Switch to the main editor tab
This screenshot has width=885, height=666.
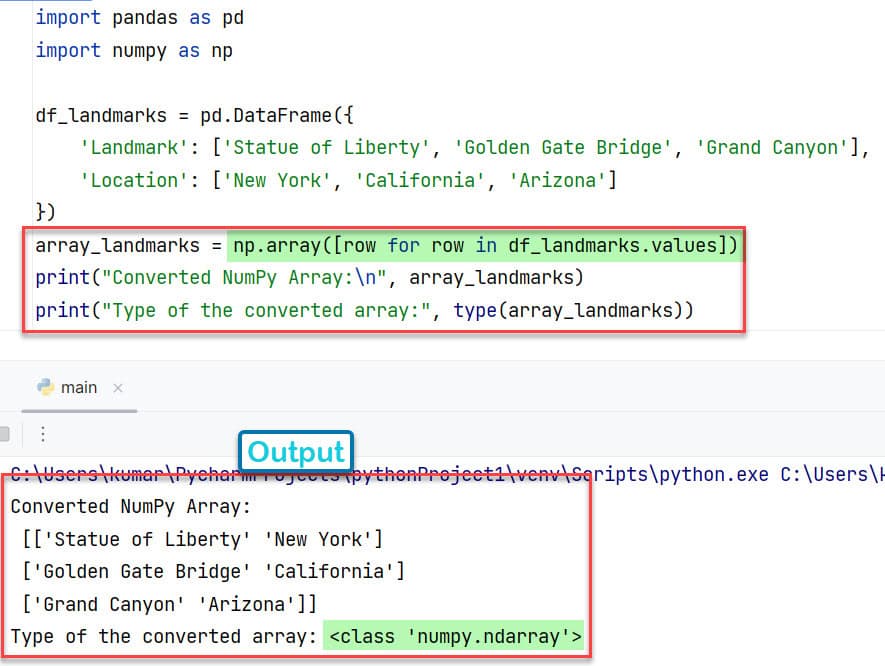80,387
